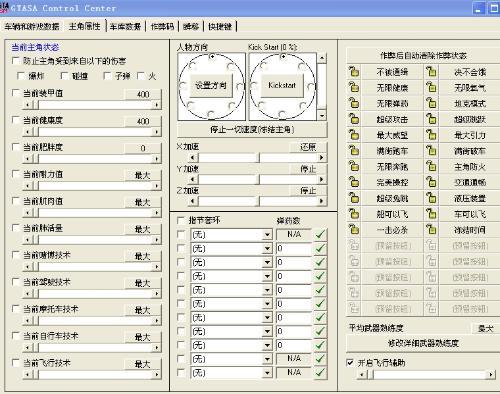
Task: Click the 还原 button for X加速
Action: [x=308, y=147]
